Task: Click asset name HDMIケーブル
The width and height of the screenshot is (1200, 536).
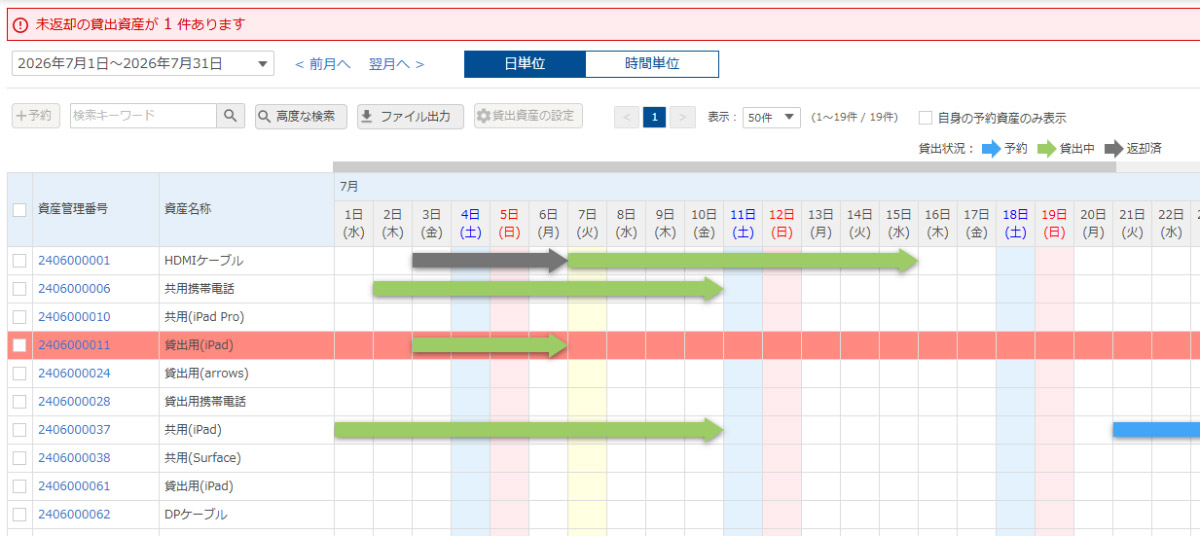Action: point(203,261)
